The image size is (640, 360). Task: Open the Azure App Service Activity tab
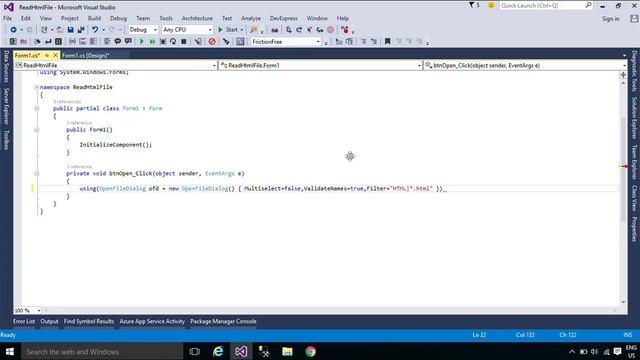coord(152,322)
